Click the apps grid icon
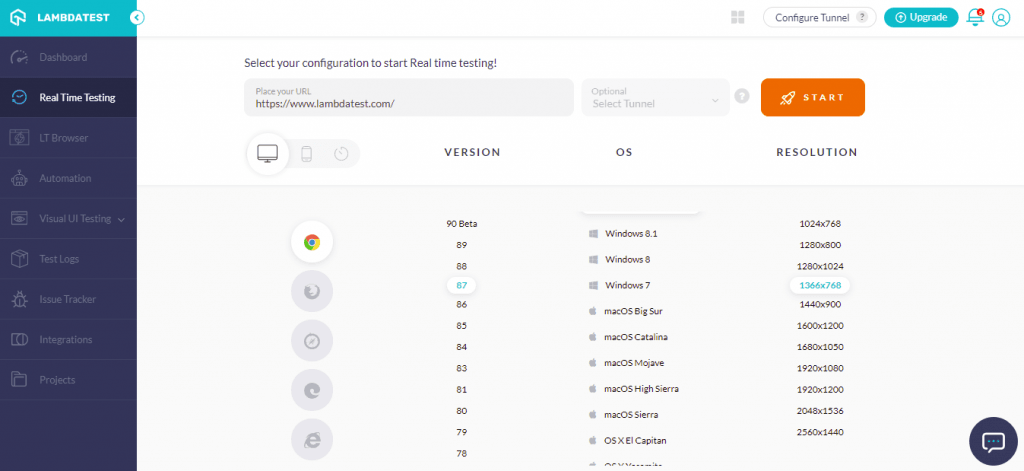The width and height of the screenshot is (1024, 471). point(738,17)
